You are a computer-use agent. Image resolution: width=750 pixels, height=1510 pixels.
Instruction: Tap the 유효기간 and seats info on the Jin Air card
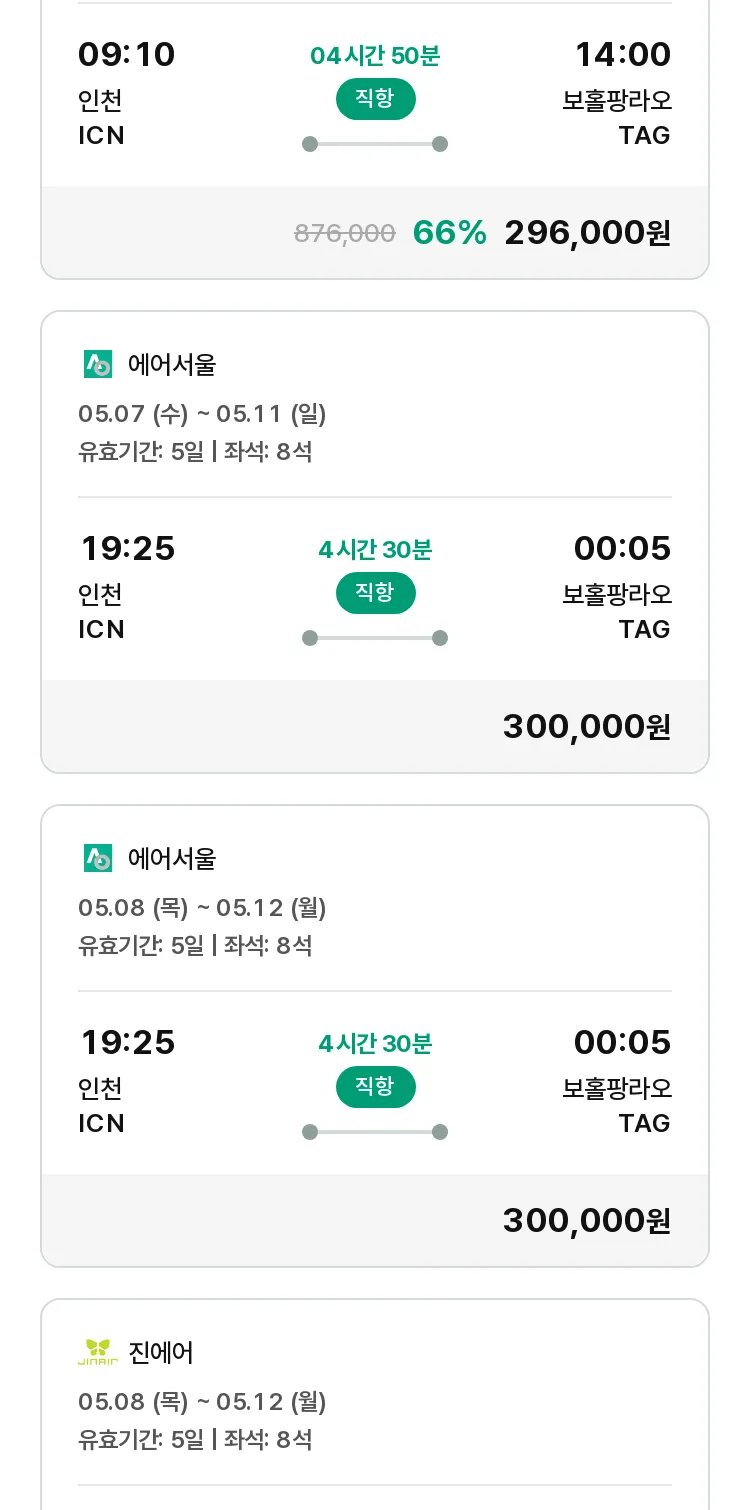(195, 1440)
